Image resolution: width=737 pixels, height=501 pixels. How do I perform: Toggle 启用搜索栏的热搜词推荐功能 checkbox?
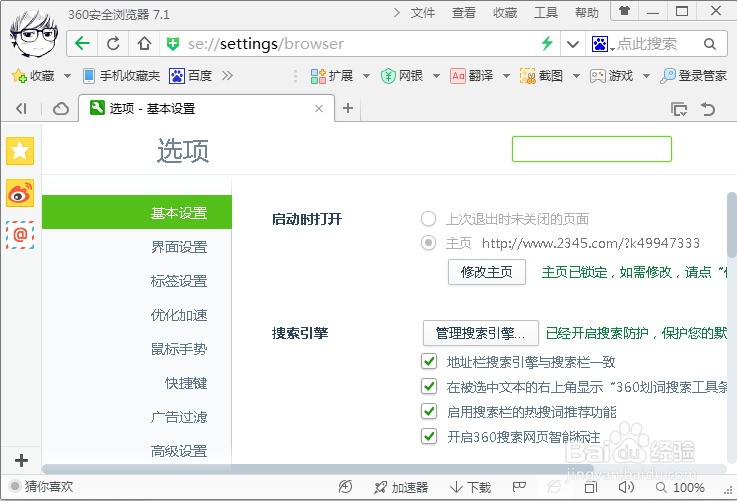(x=429, y=411)
